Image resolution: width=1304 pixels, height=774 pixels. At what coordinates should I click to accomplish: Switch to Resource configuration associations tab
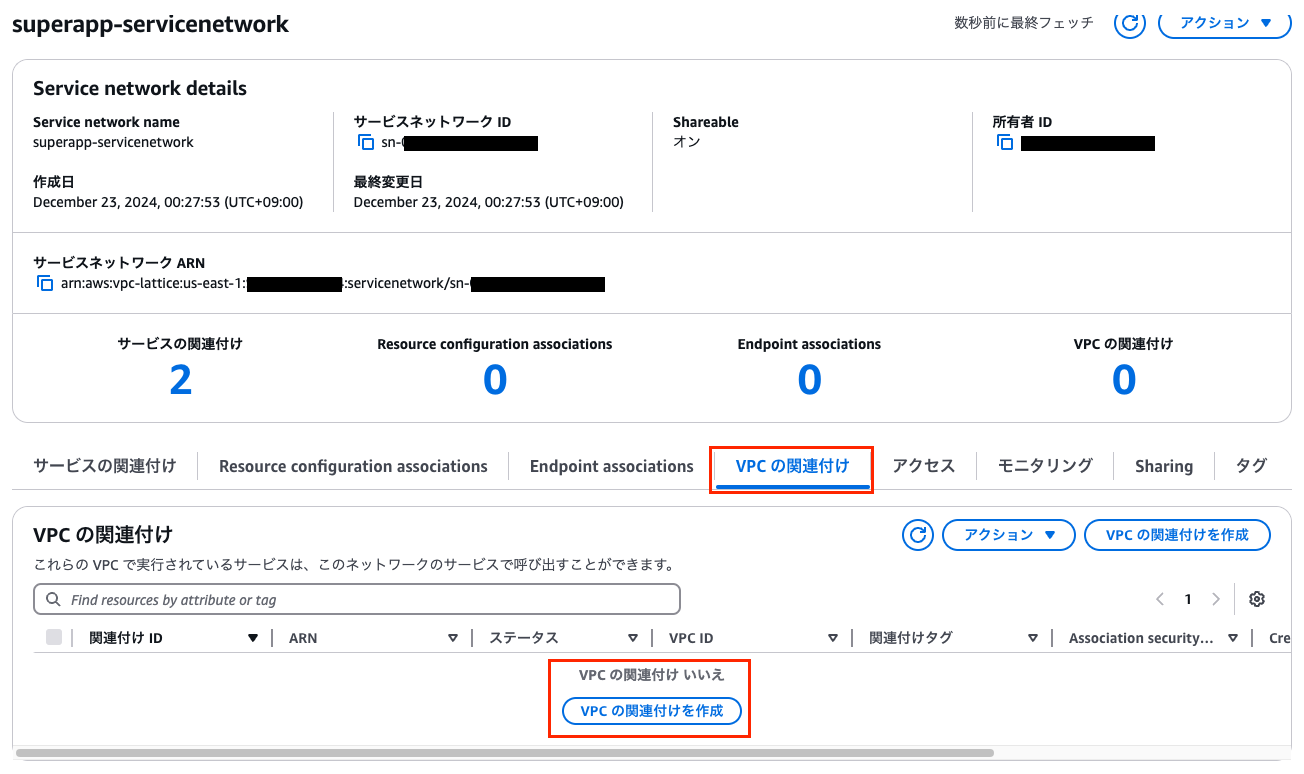353,466
